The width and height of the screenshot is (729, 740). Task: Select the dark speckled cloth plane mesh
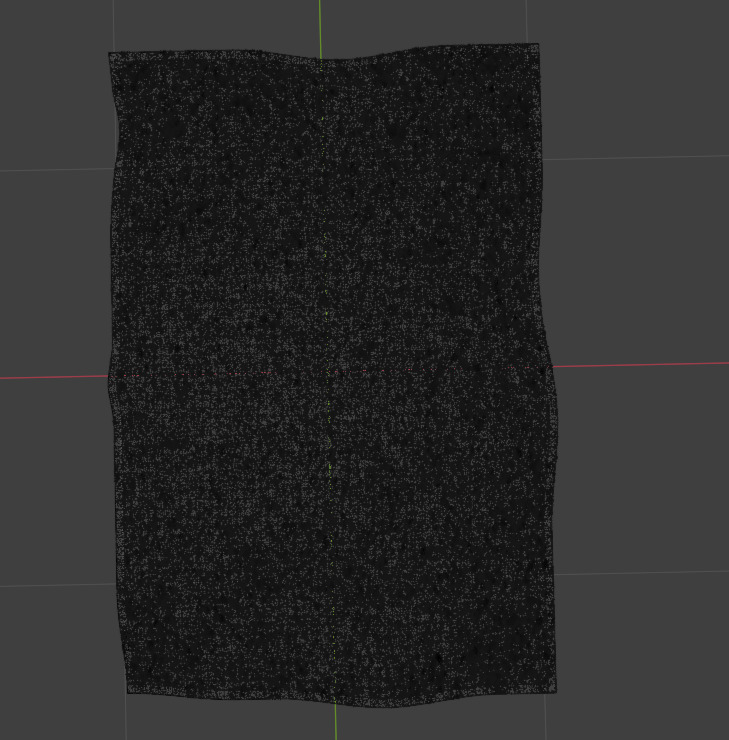point(333,375)
